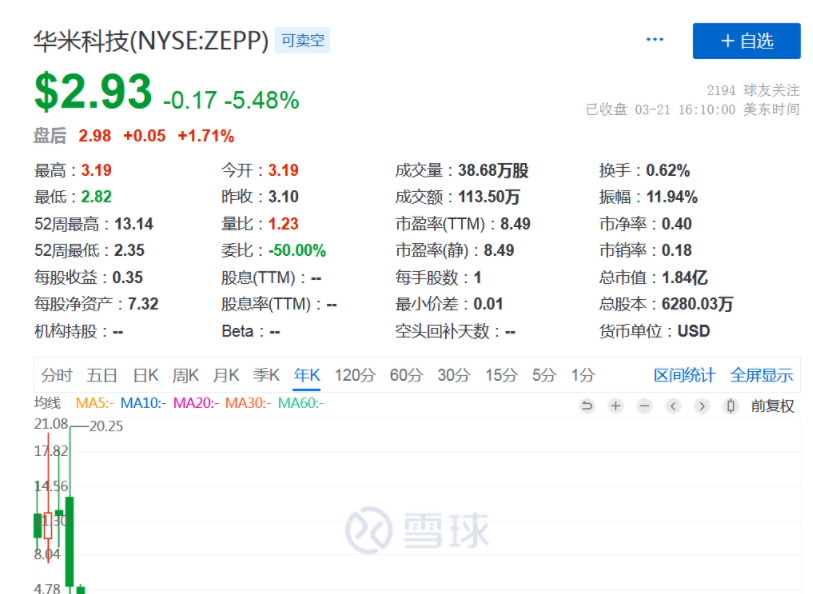The width and height of the screenshot is (813, 594).
Task: Select the 30分 chart tab
Action: pos(454,375)
